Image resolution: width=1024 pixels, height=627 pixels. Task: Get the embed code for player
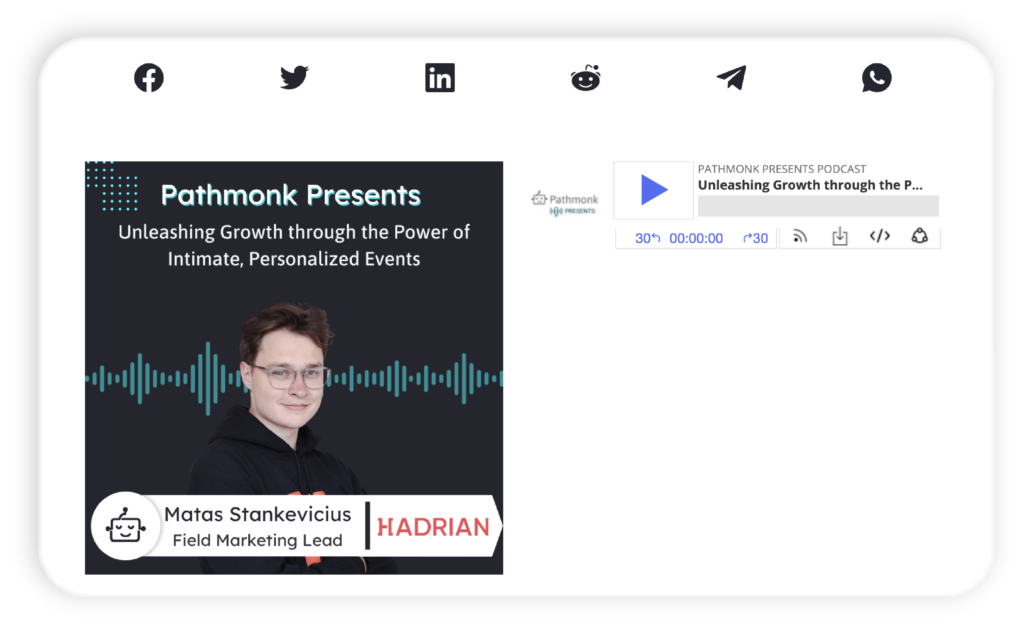[879, 237]
